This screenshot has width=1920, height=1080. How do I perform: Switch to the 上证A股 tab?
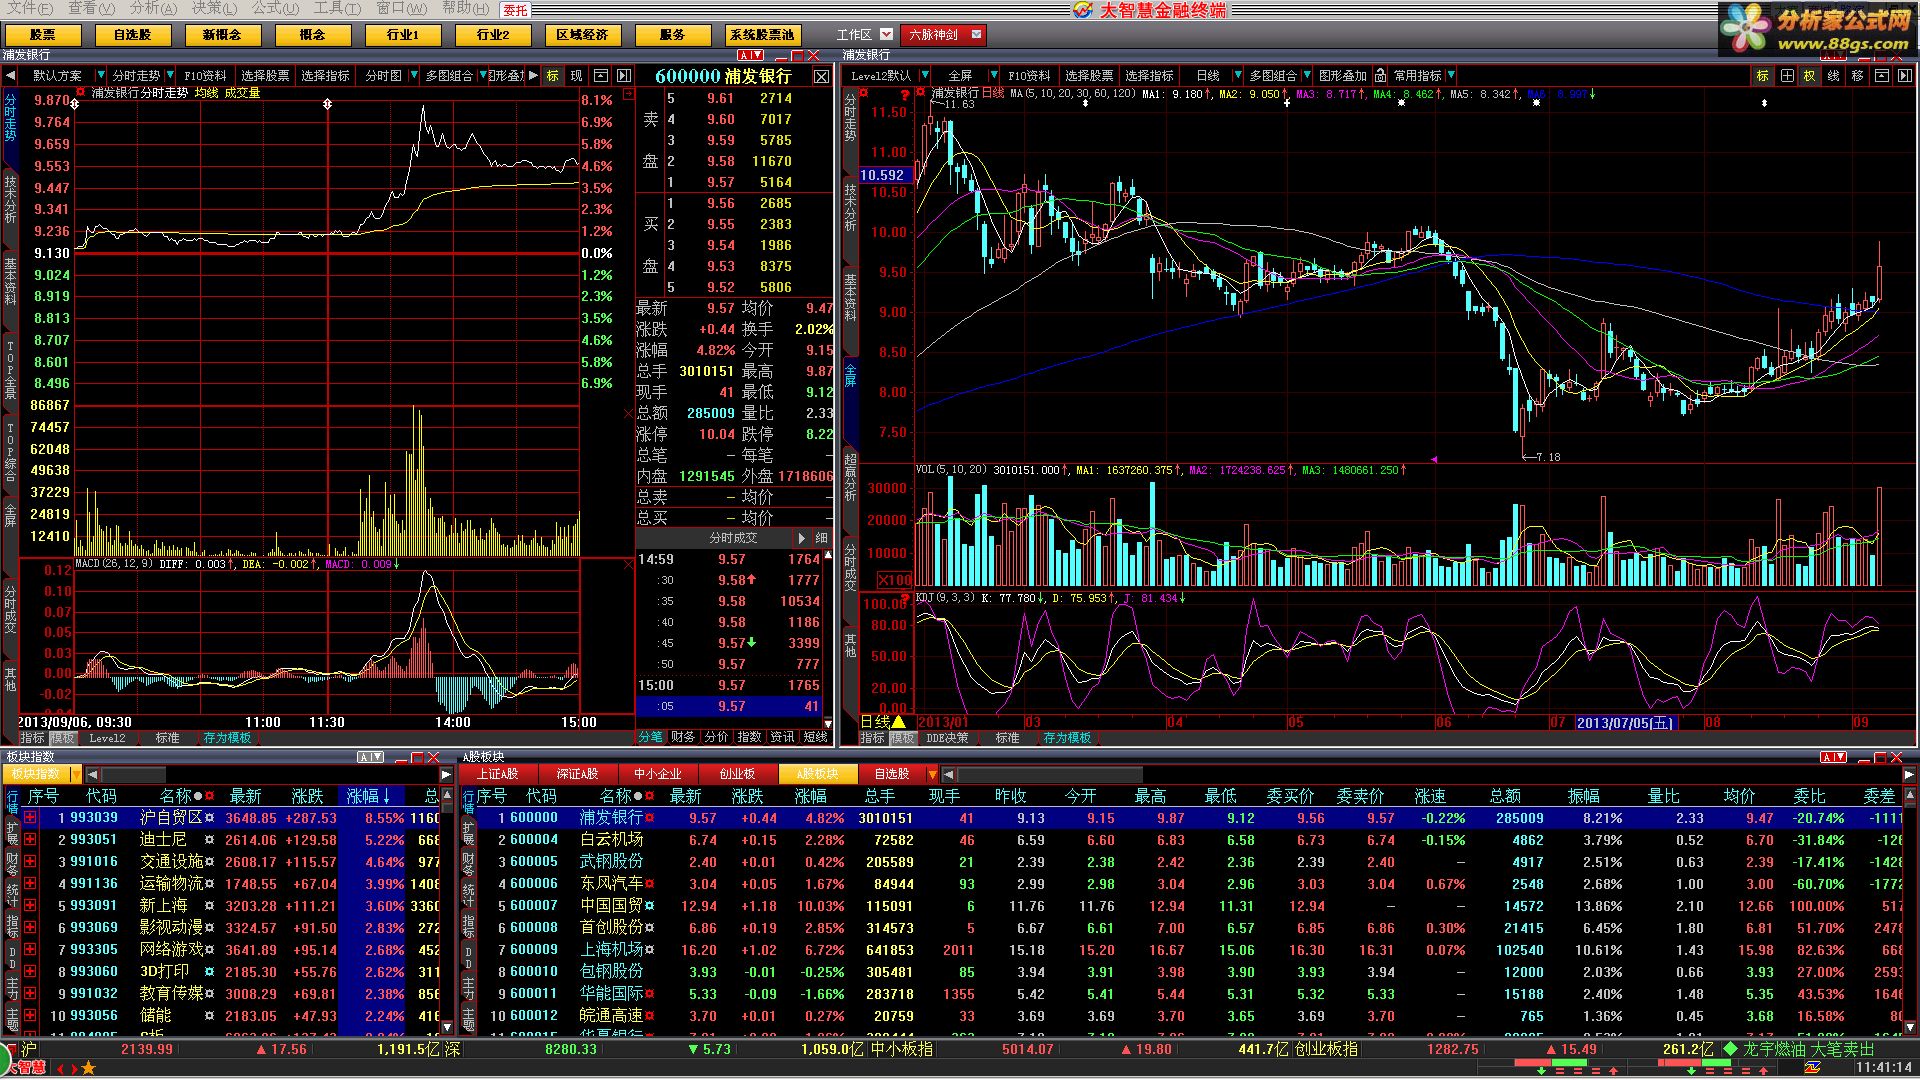(x=497, y=774)
